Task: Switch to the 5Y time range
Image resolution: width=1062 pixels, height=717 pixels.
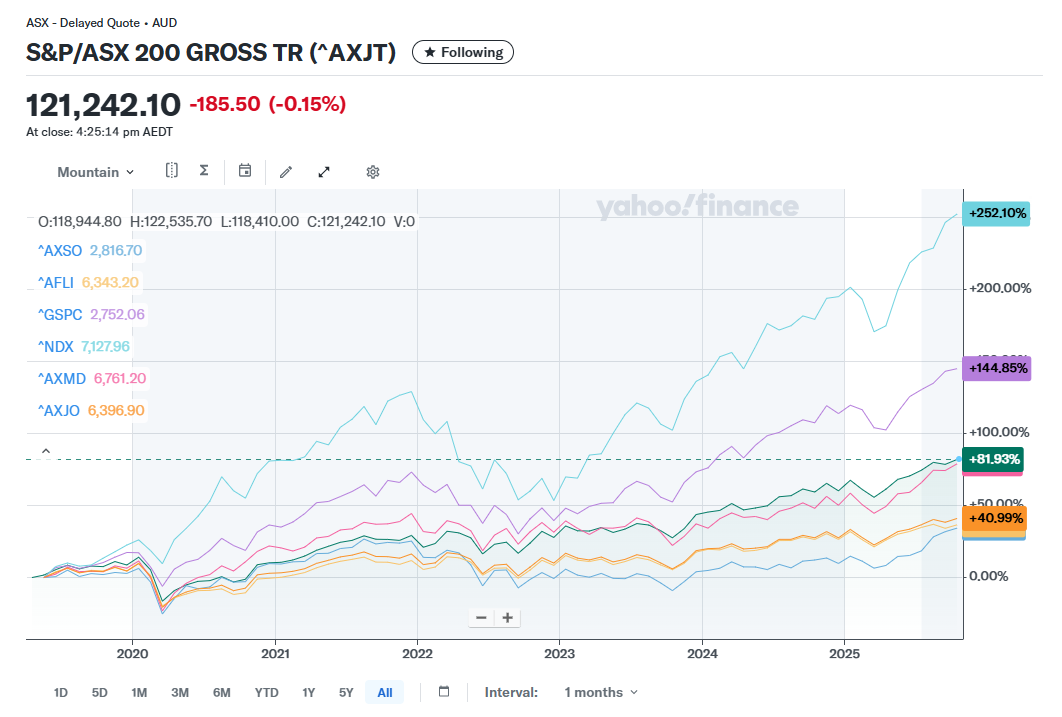Action: coord(346,692)
